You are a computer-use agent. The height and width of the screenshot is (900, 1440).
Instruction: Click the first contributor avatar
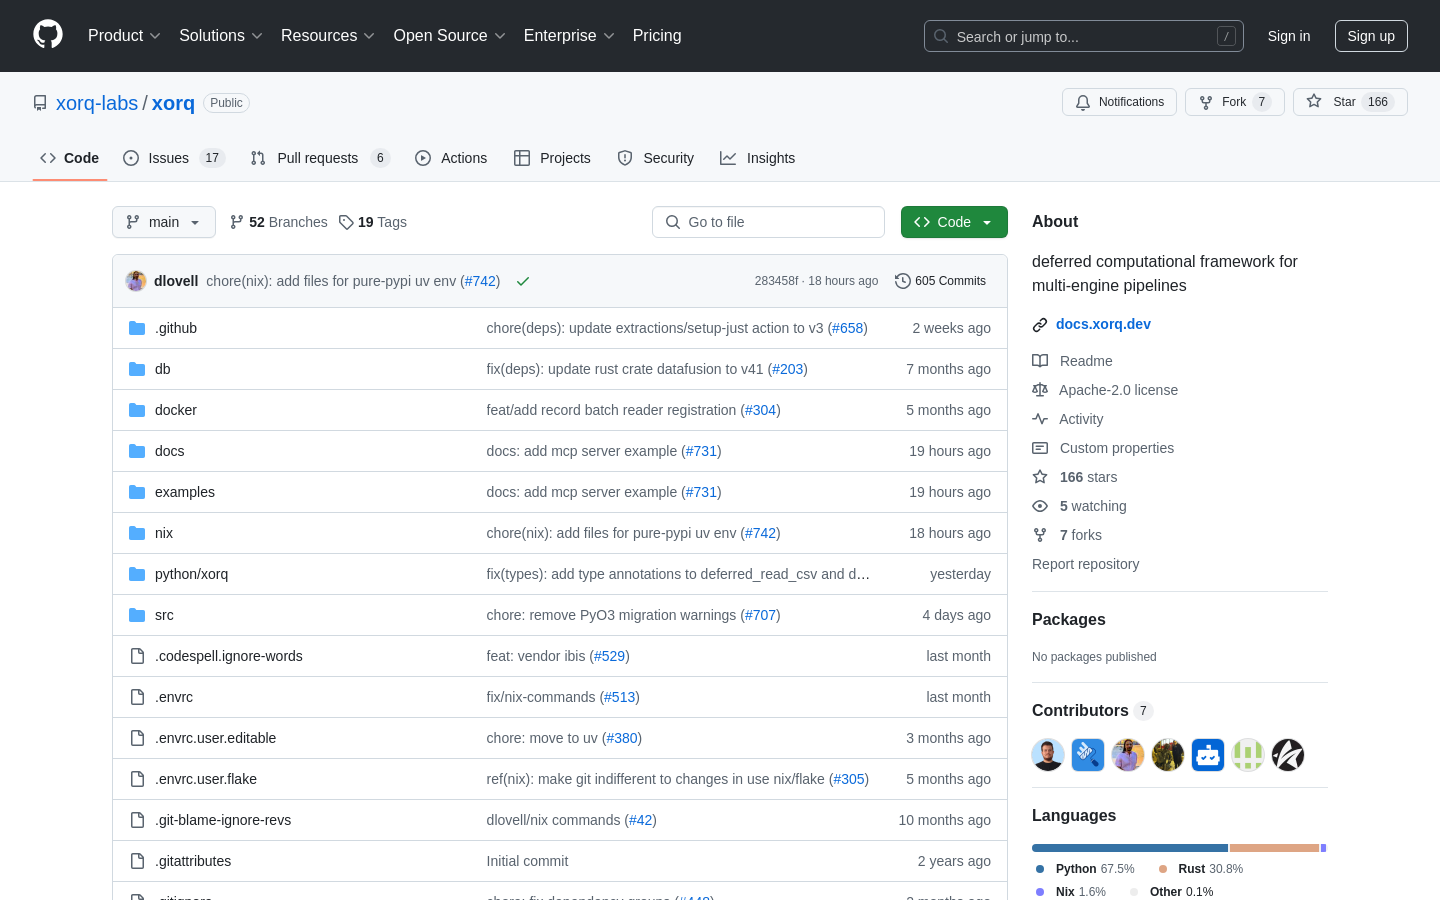tap(1048, 755)
